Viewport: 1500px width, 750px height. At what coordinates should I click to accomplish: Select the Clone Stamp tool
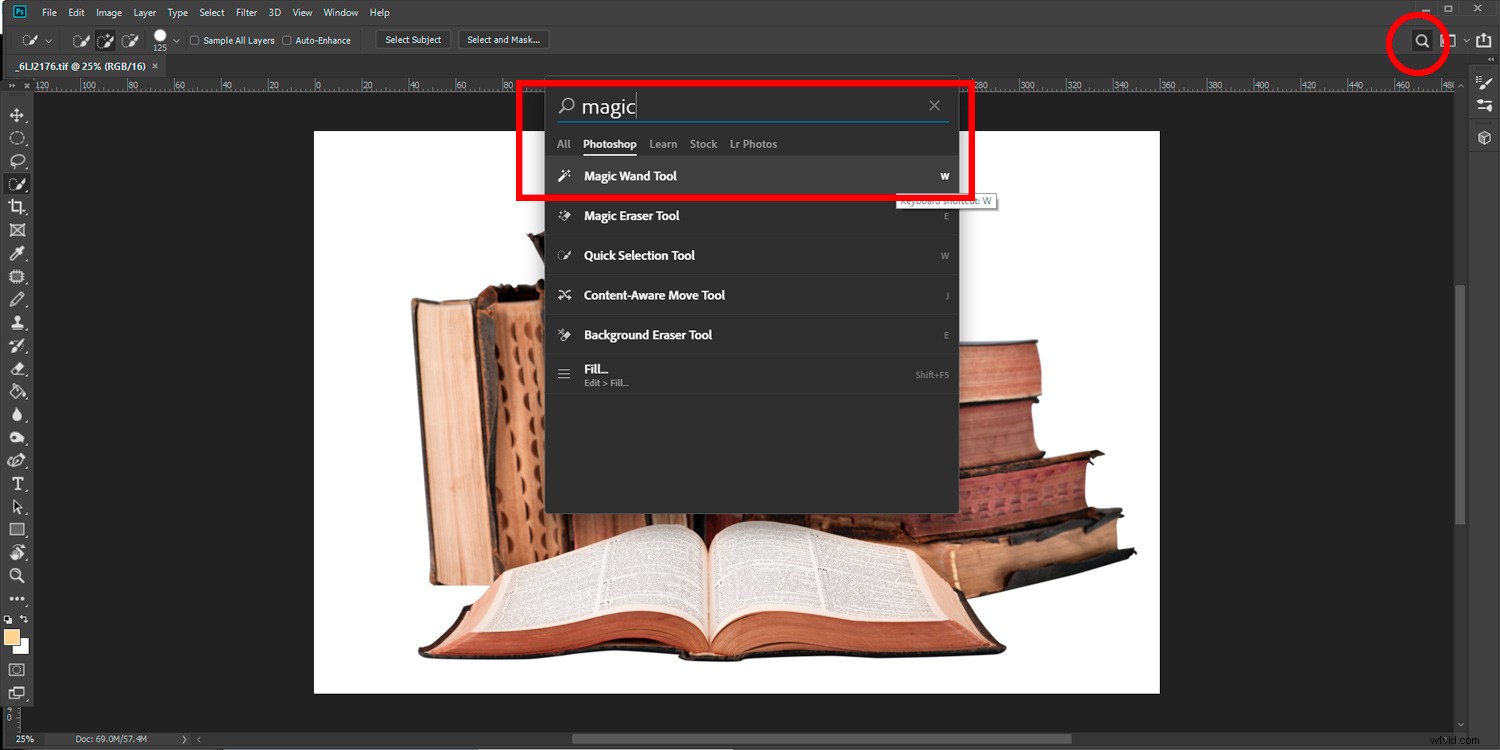tap(17, 322)
